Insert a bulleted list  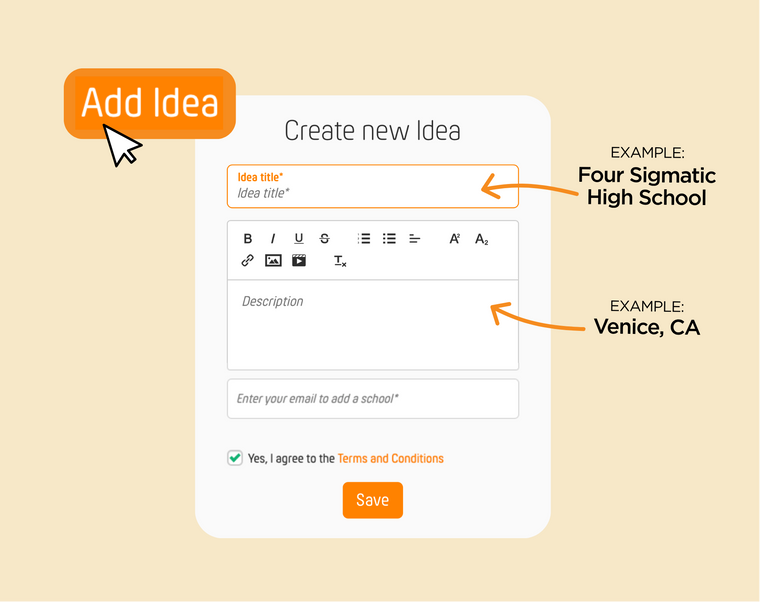pyautogui.click(x=389, y=239)
